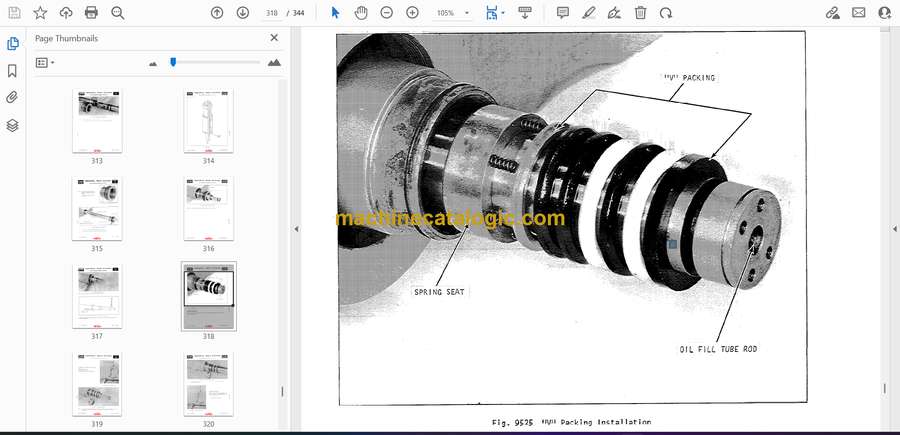900x435 pixels.
Task: Click the thumbnail size slider handle
Action: 173,62
